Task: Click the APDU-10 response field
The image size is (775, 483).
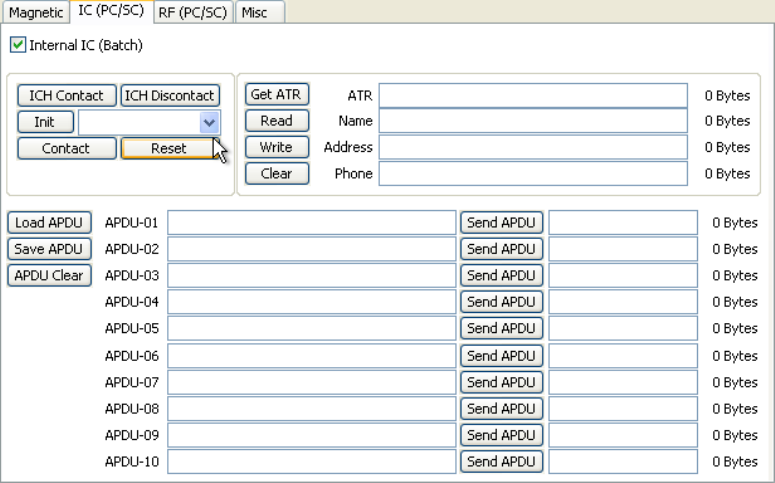Action: pos(623,462)
